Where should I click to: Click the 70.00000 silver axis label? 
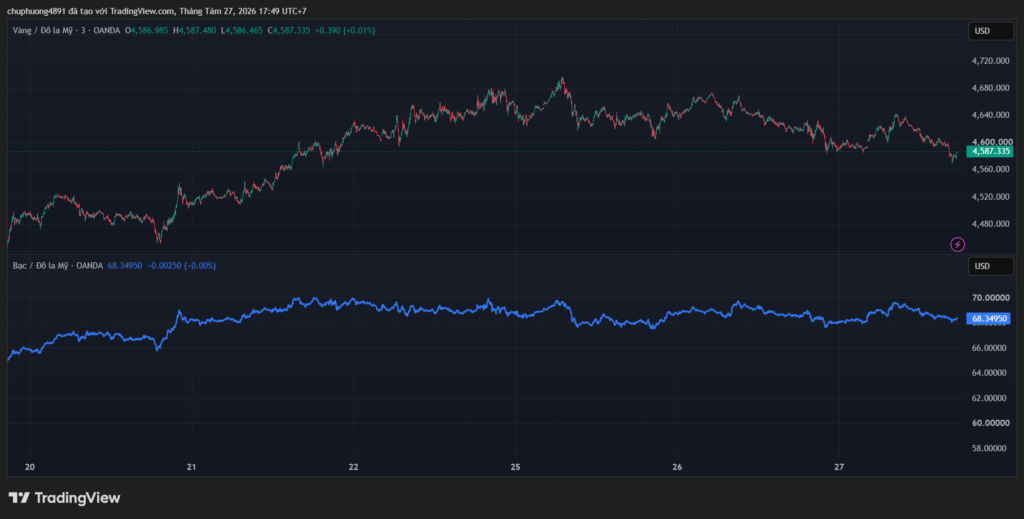990,298
